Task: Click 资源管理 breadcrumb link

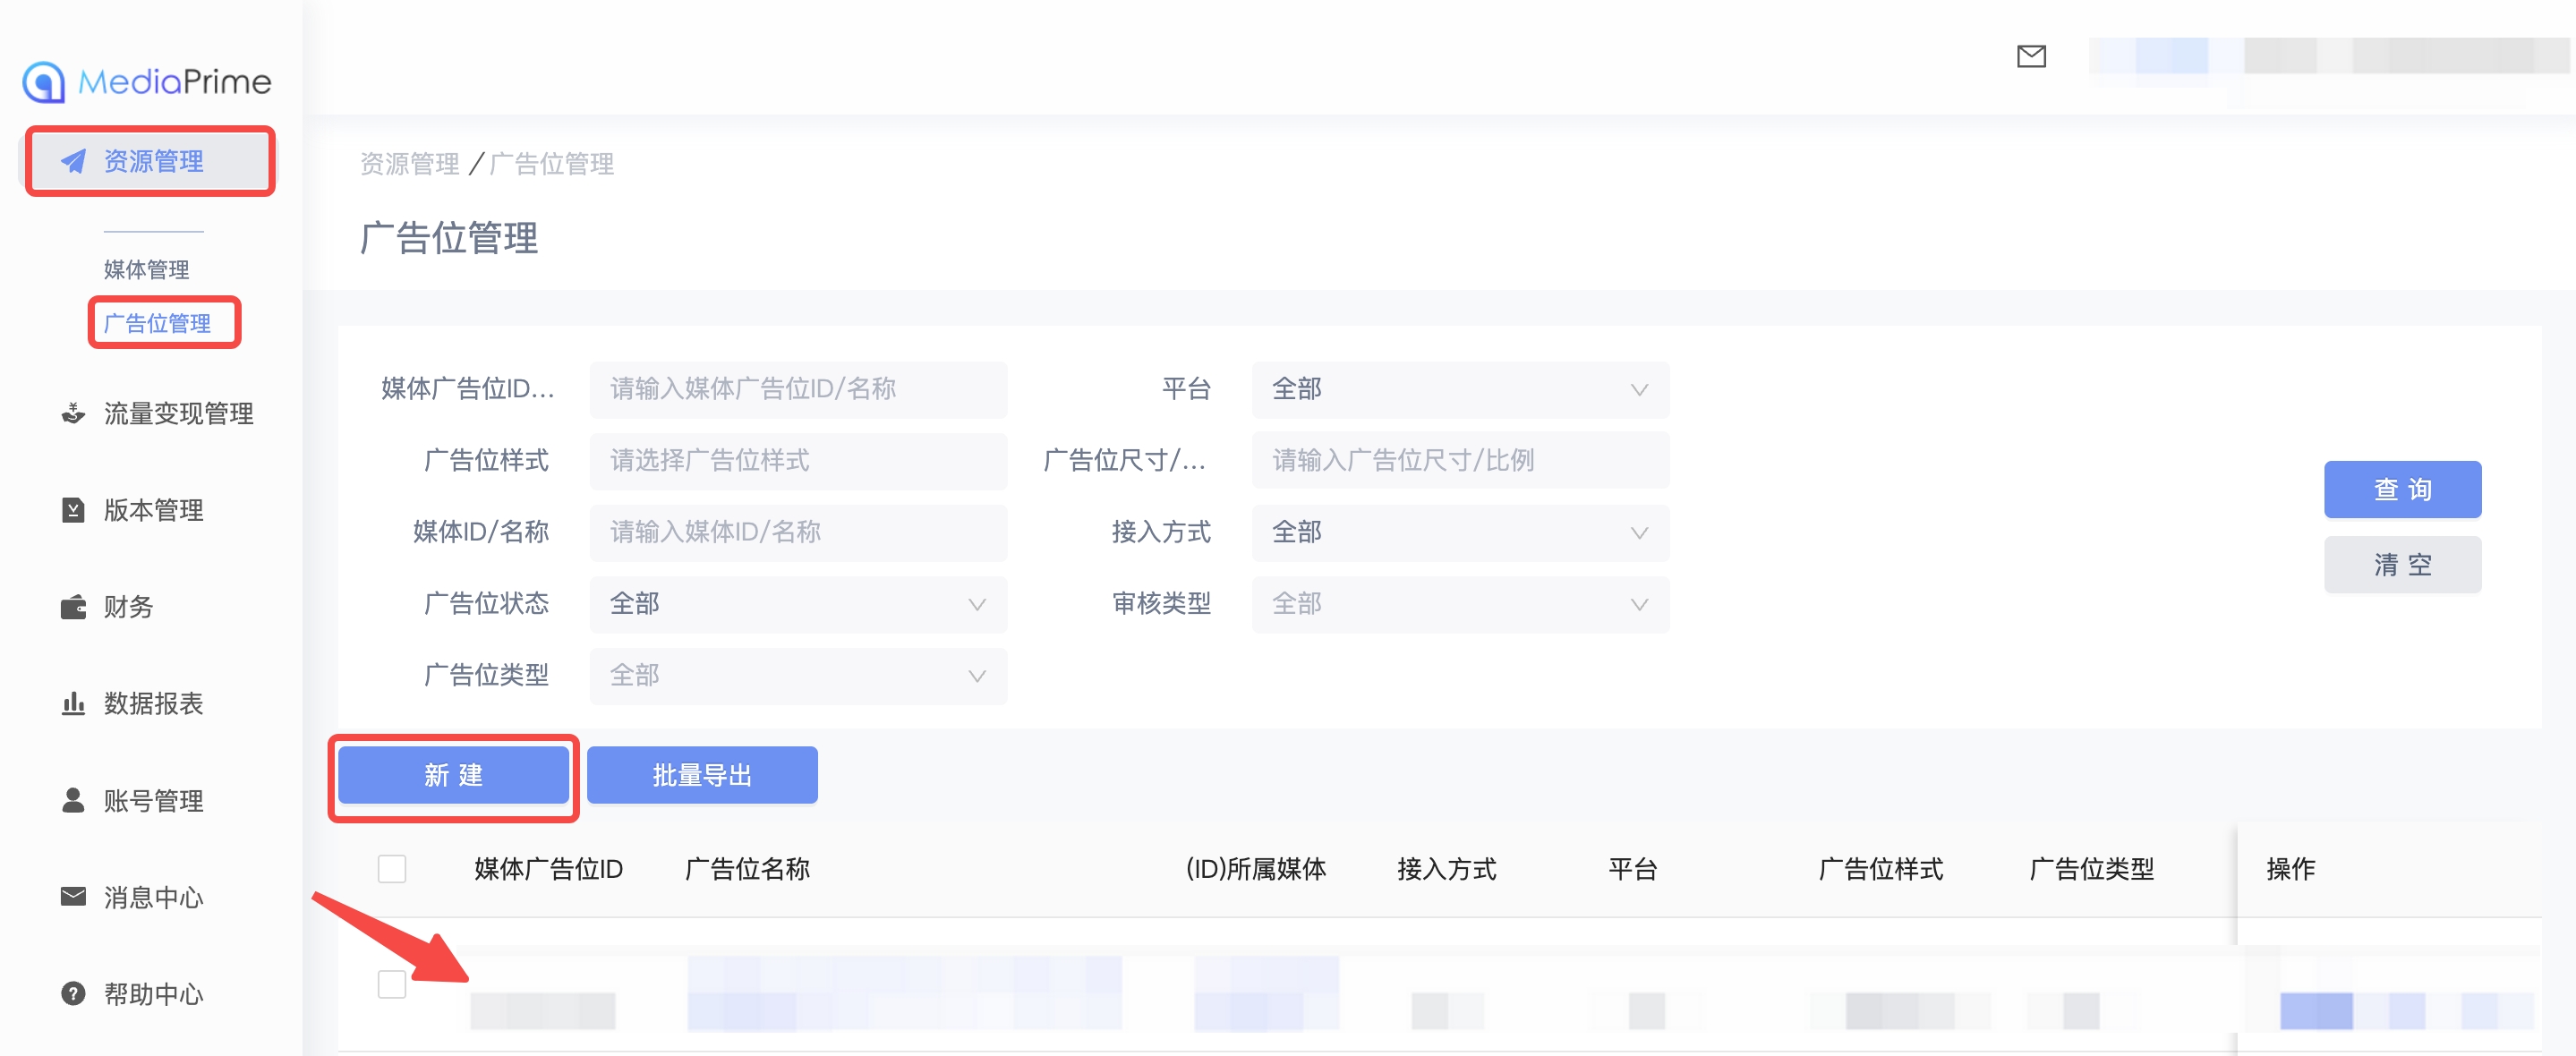Action: coord(410,164)
